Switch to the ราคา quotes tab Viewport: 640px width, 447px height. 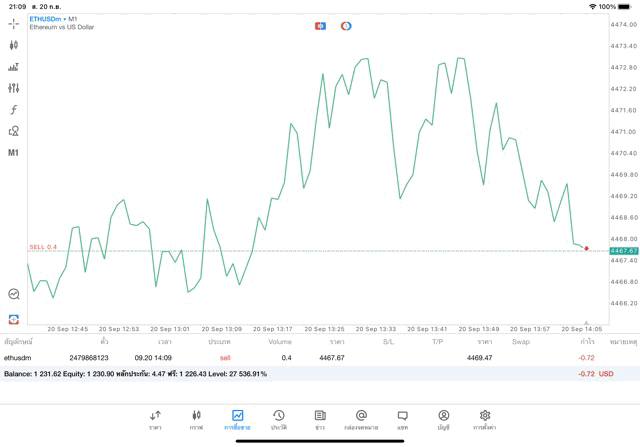(155, 419)
